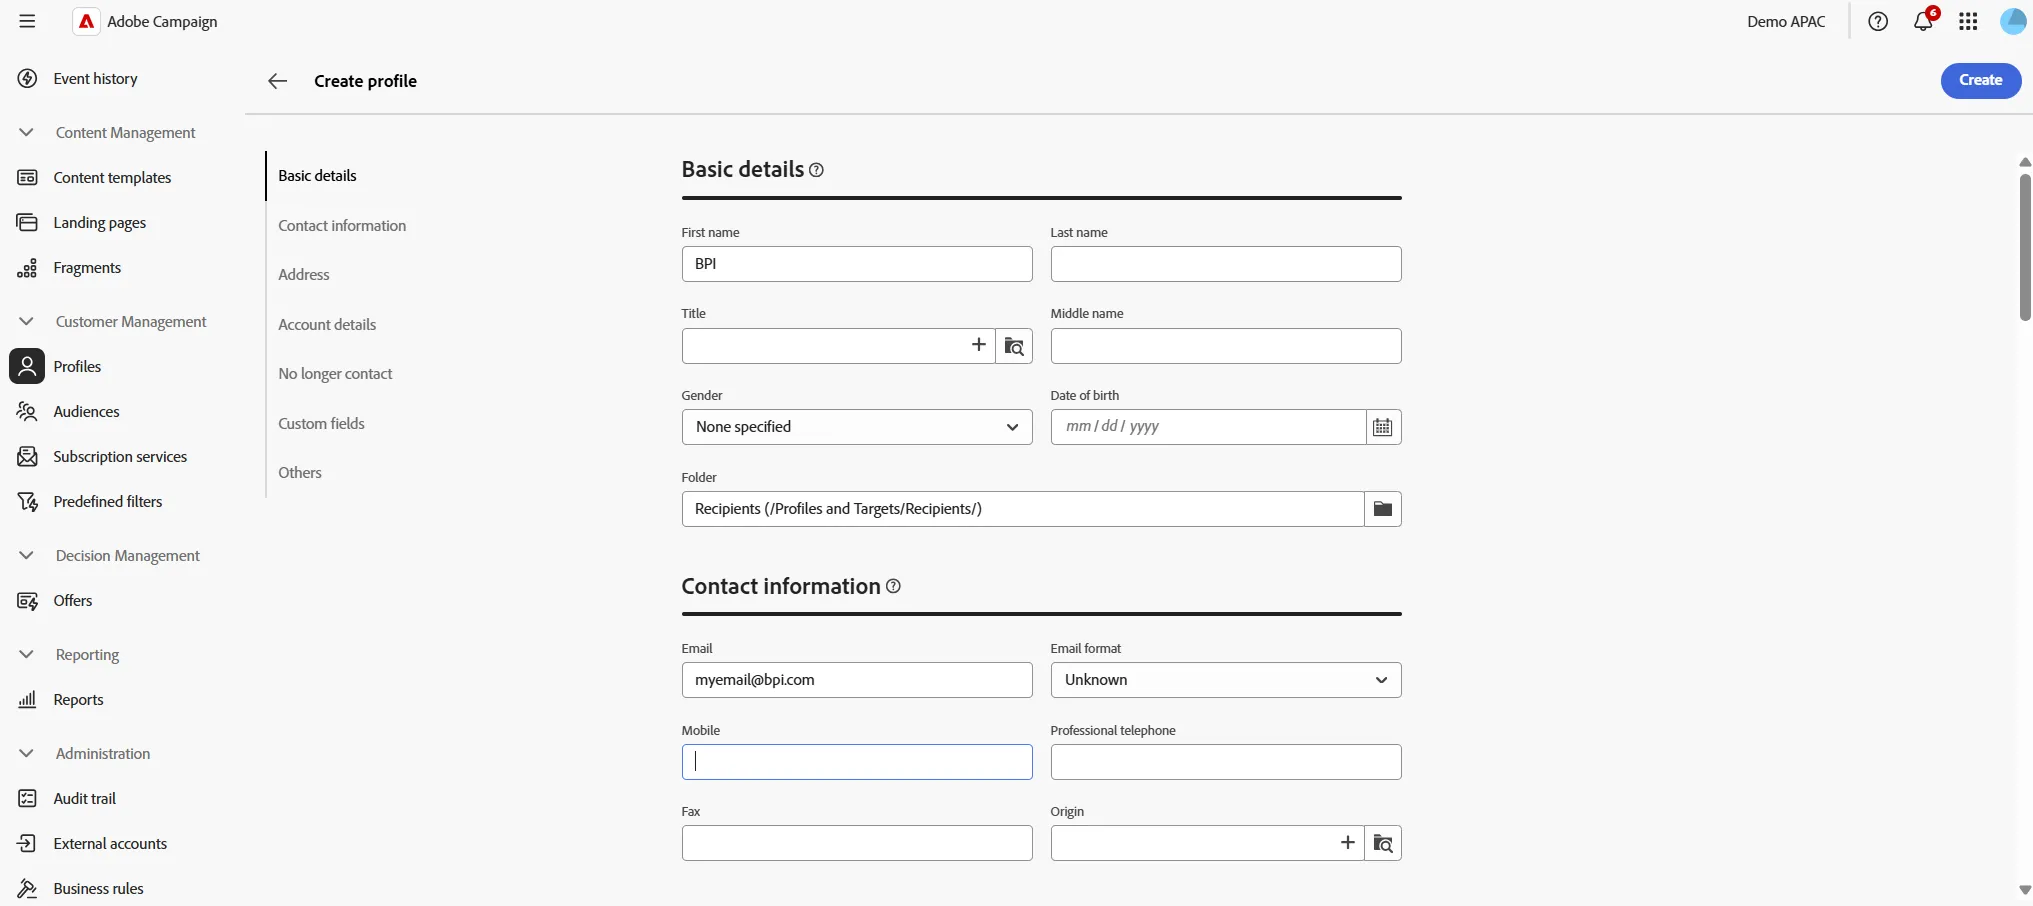
Task: Add a new Origin with plus icon
Action: coord(1347,842)
